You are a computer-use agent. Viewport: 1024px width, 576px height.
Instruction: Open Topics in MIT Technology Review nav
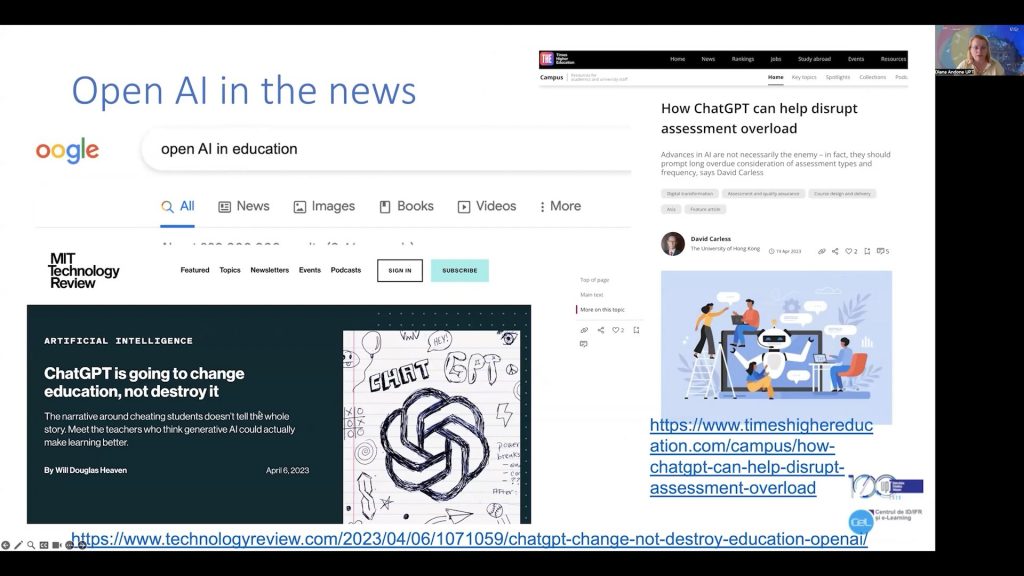(x=230, y=270)
